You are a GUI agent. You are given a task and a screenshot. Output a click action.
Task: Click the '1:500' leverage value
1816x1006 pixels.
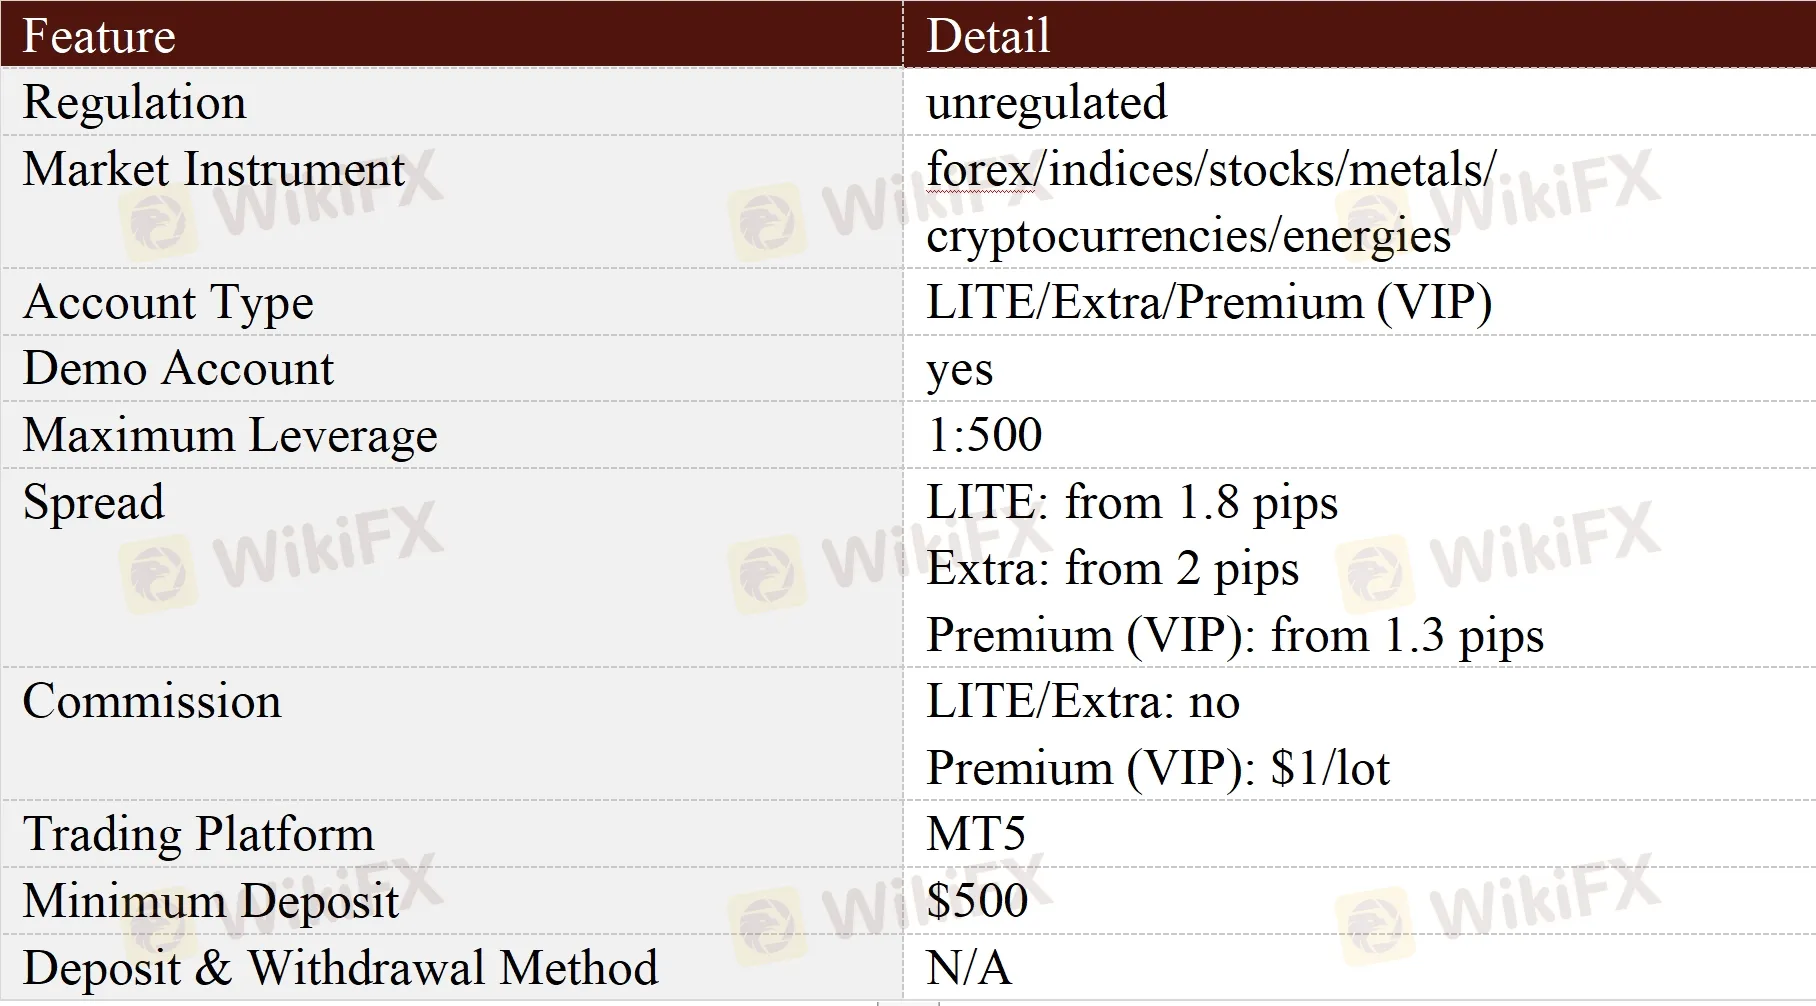tap(984, 435)
